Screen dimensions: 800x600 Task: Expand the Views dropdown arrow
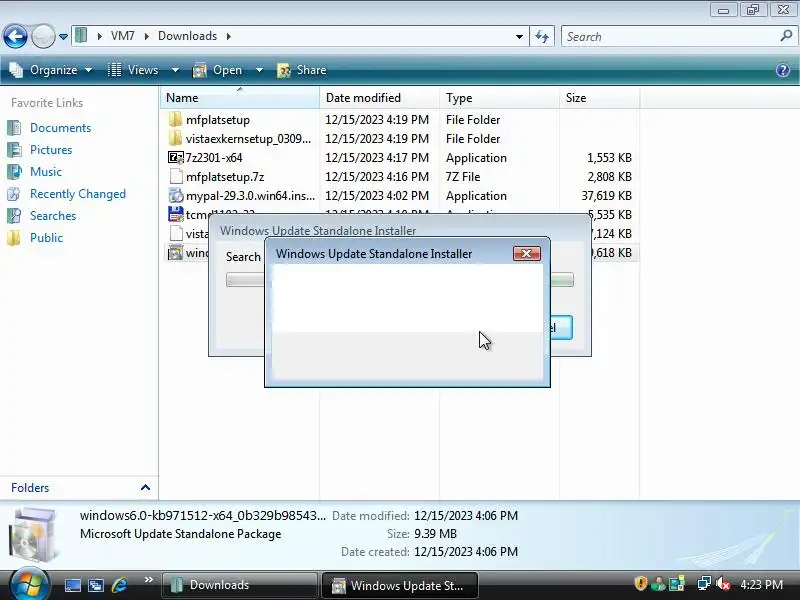175,70
